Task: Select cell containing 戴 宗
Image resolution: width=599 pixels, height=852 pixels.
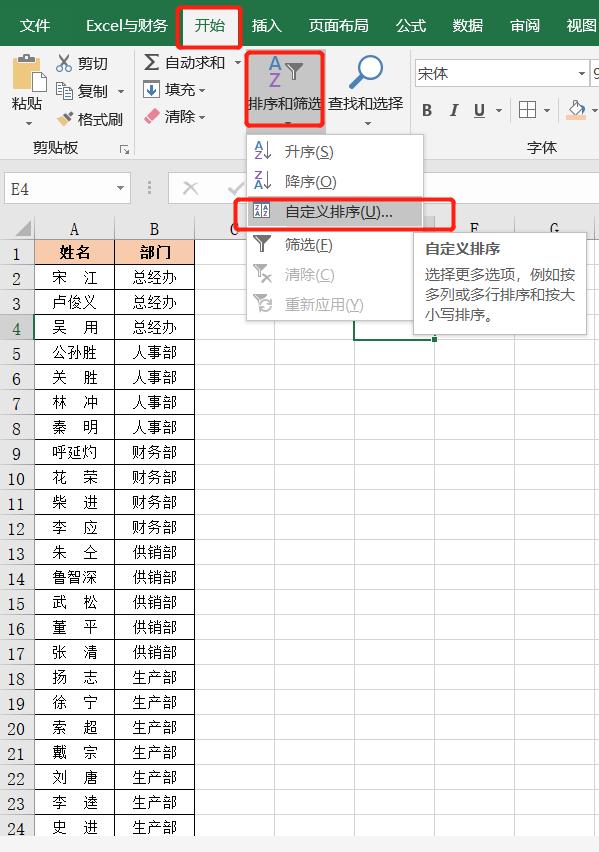Action: tap(74, 753)
